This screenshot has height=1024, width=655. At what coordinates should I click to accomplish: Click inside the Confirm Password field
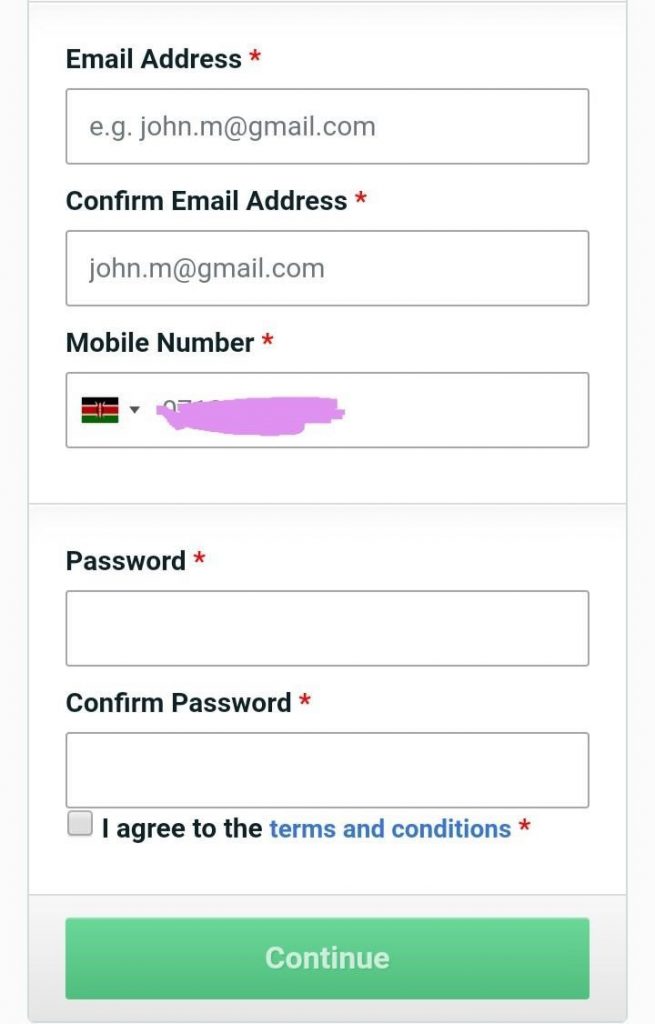tap(326, 770)
